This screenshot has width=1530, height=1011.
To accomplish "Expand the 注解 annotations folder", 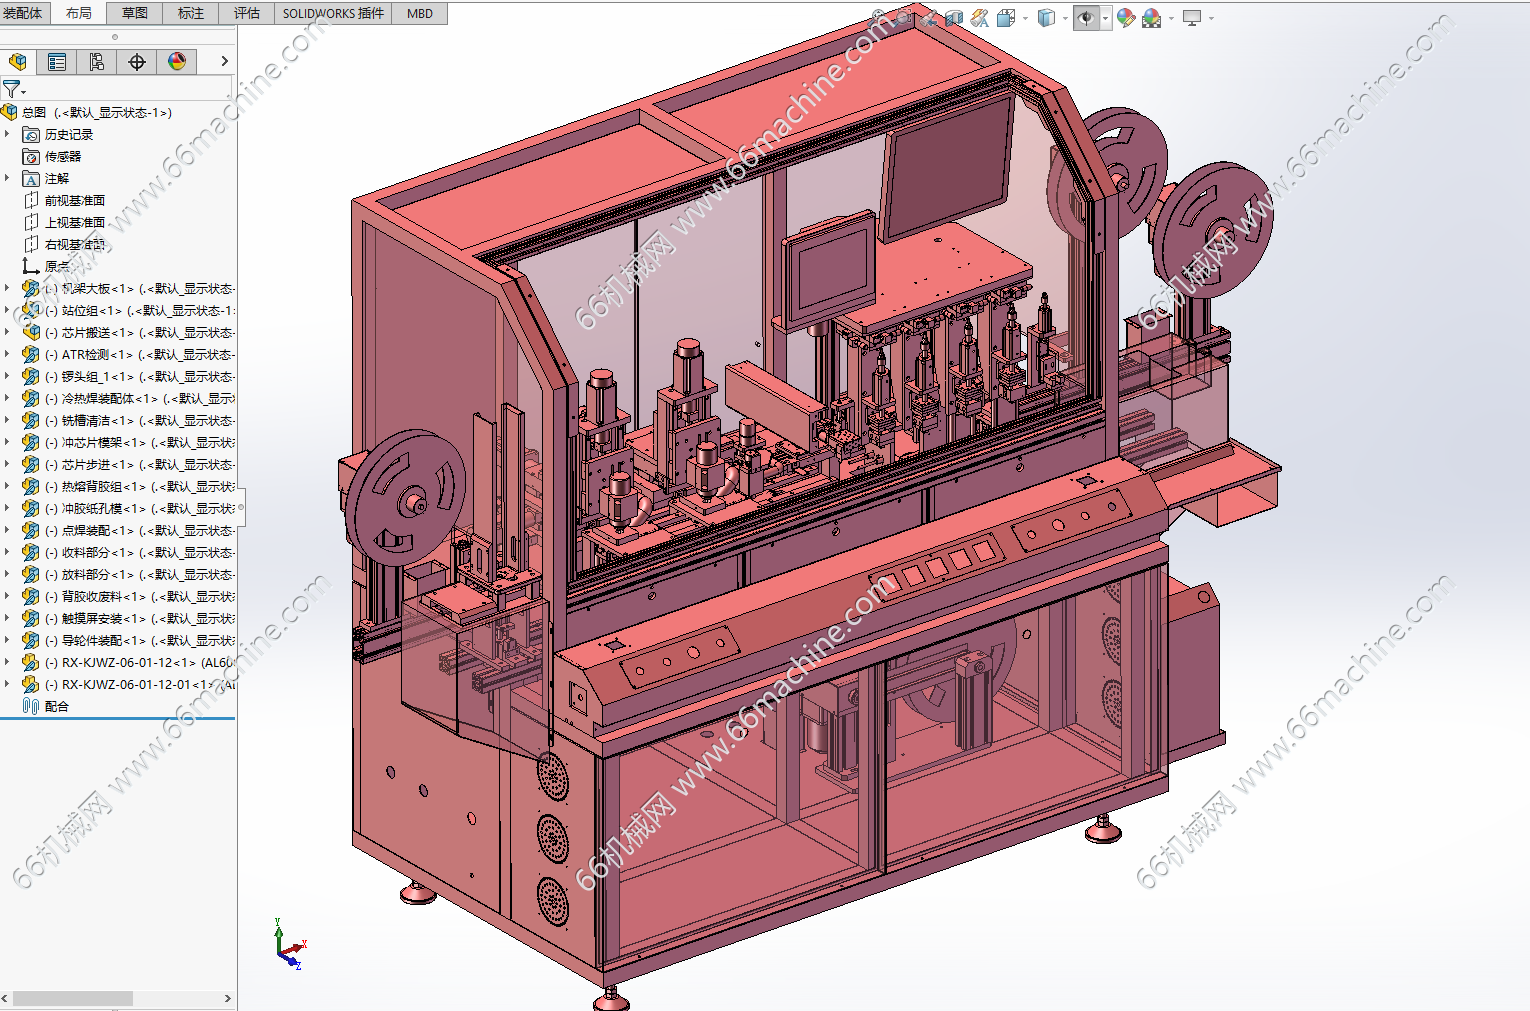I will coord(7,178).
